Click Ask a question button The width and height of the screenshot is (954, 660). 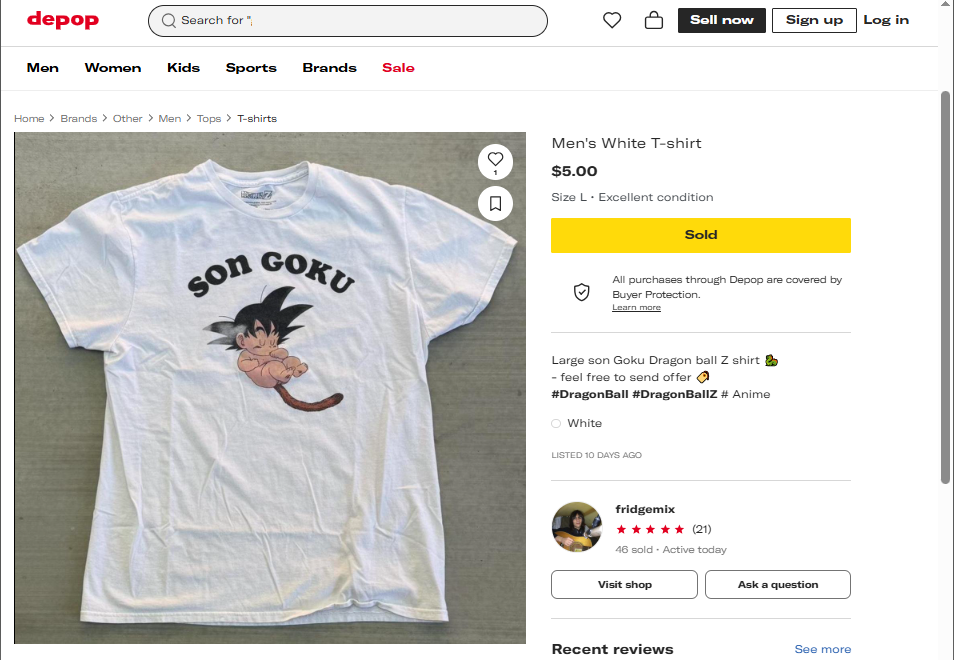coord(778,584)
